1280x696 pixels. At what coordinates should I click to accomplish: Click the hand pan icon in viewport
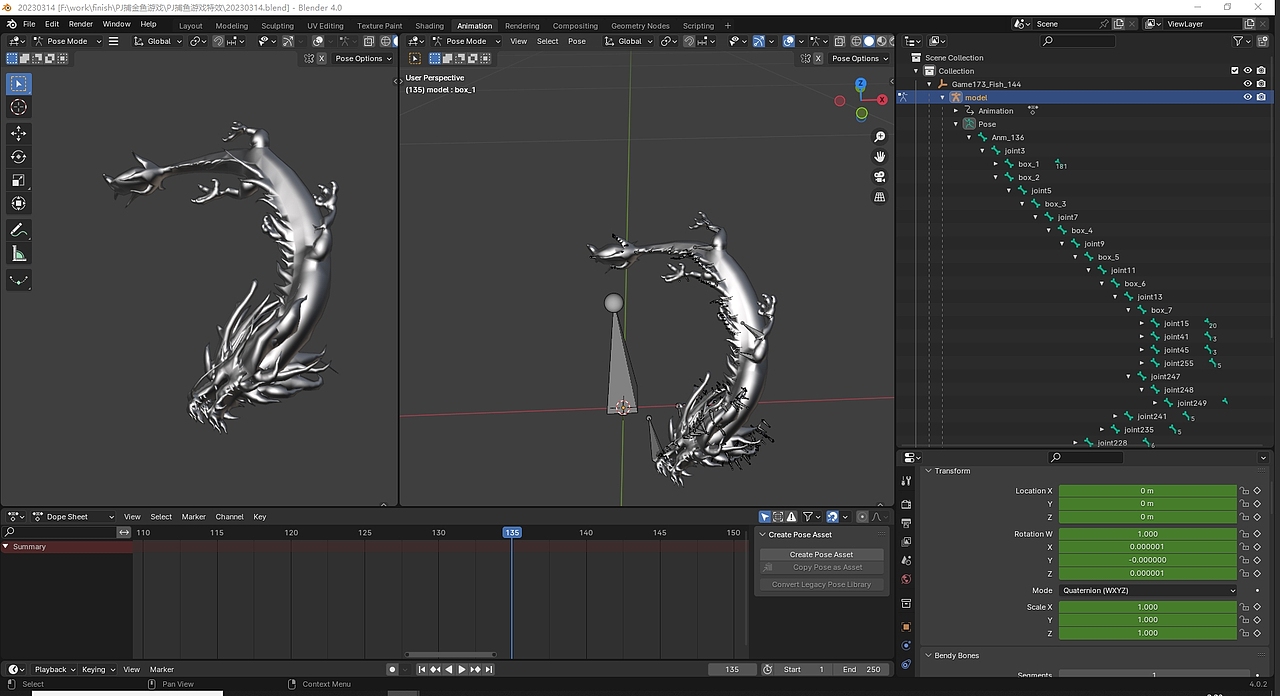[x=880, y=157]
